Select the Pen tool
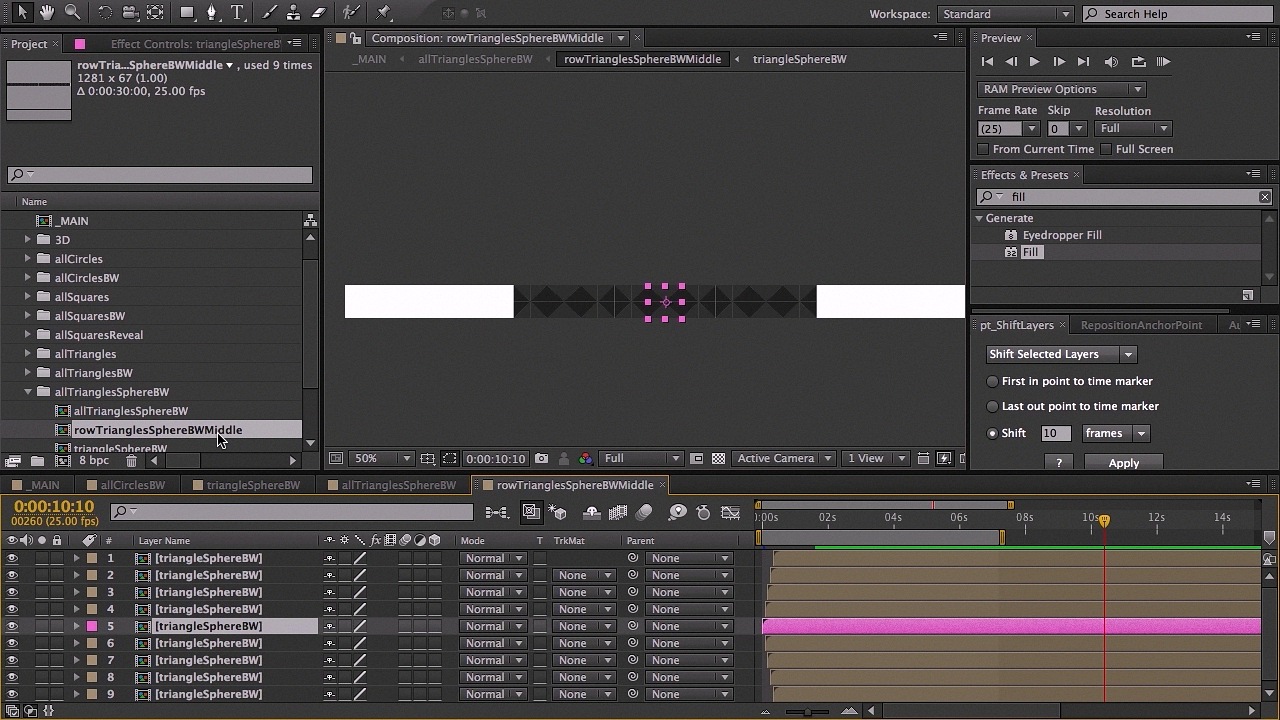This screenshot has width=1280, height=720. tap(212, 13)
